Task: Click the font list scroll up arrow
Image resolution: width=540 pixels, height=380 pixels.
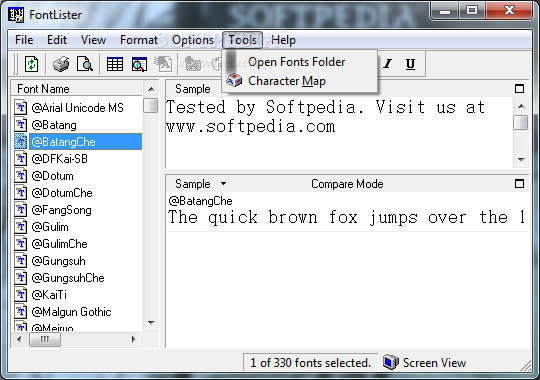Action: pyautogui.click(x=151, y=89)
